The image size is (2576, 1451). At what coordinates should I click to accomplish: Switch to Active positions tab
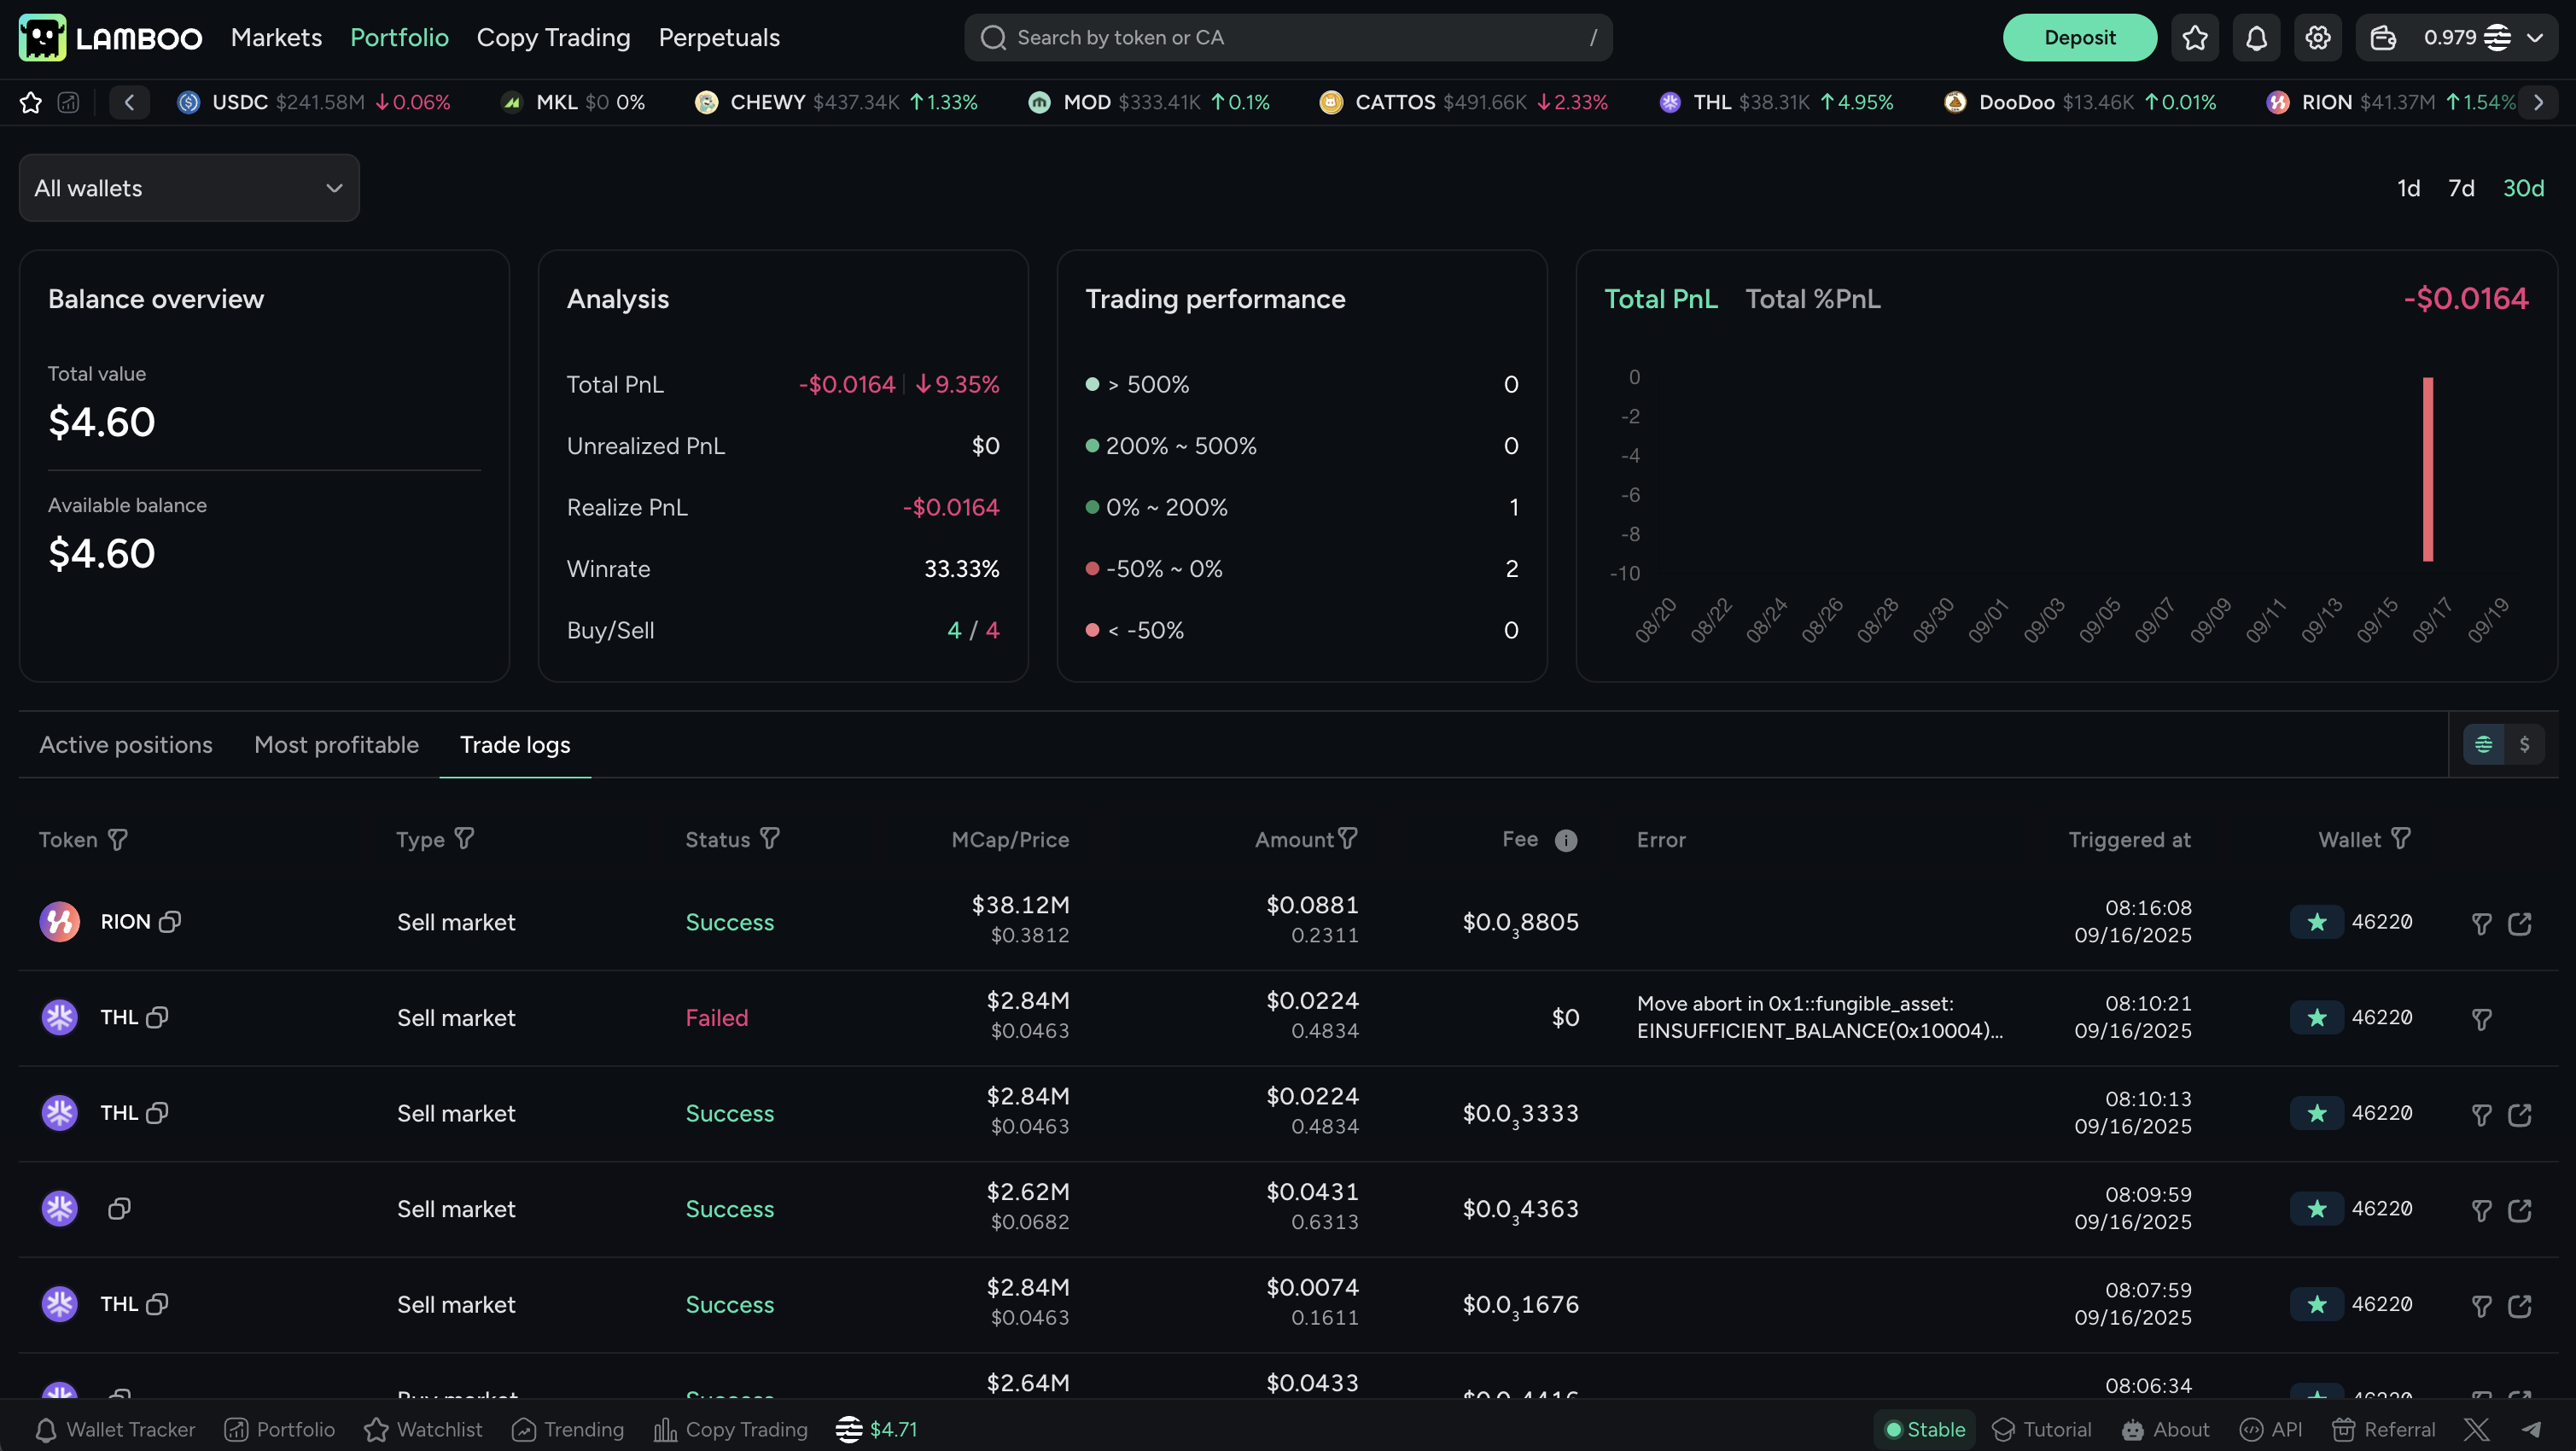click(x=126, y=745)
